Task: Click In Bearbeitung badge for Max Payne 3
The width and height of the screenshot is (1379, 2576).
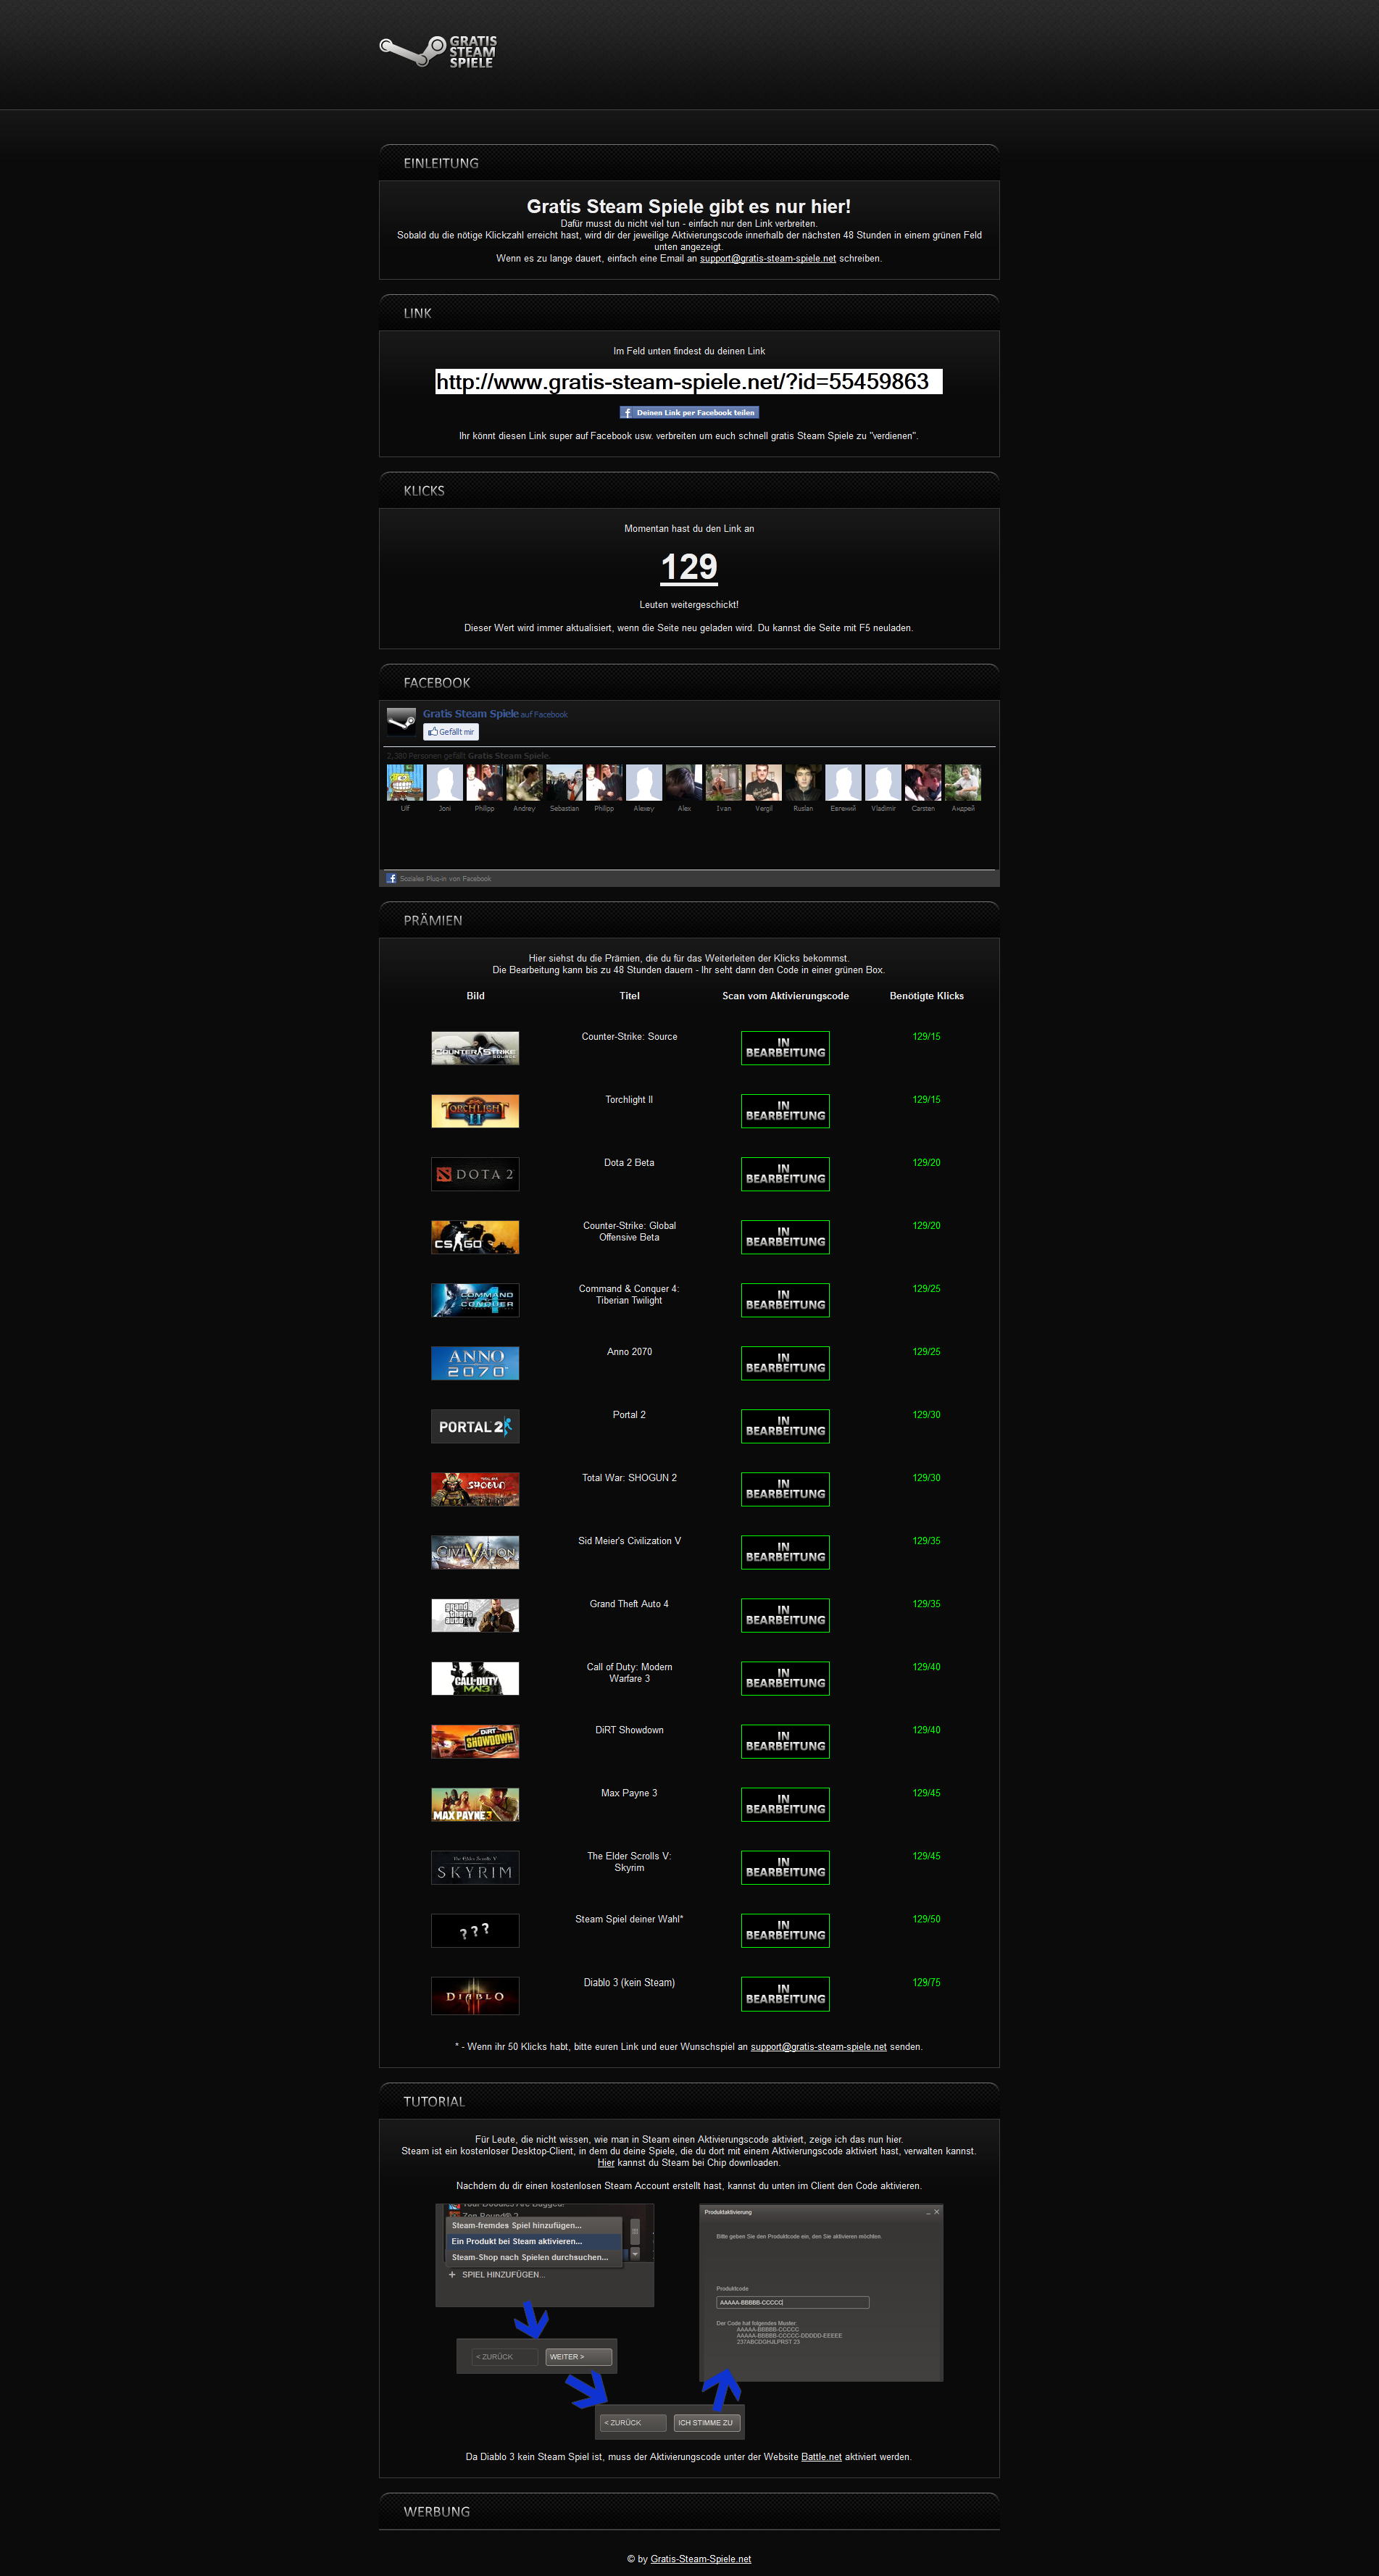Action: (x=785, y=1804)
